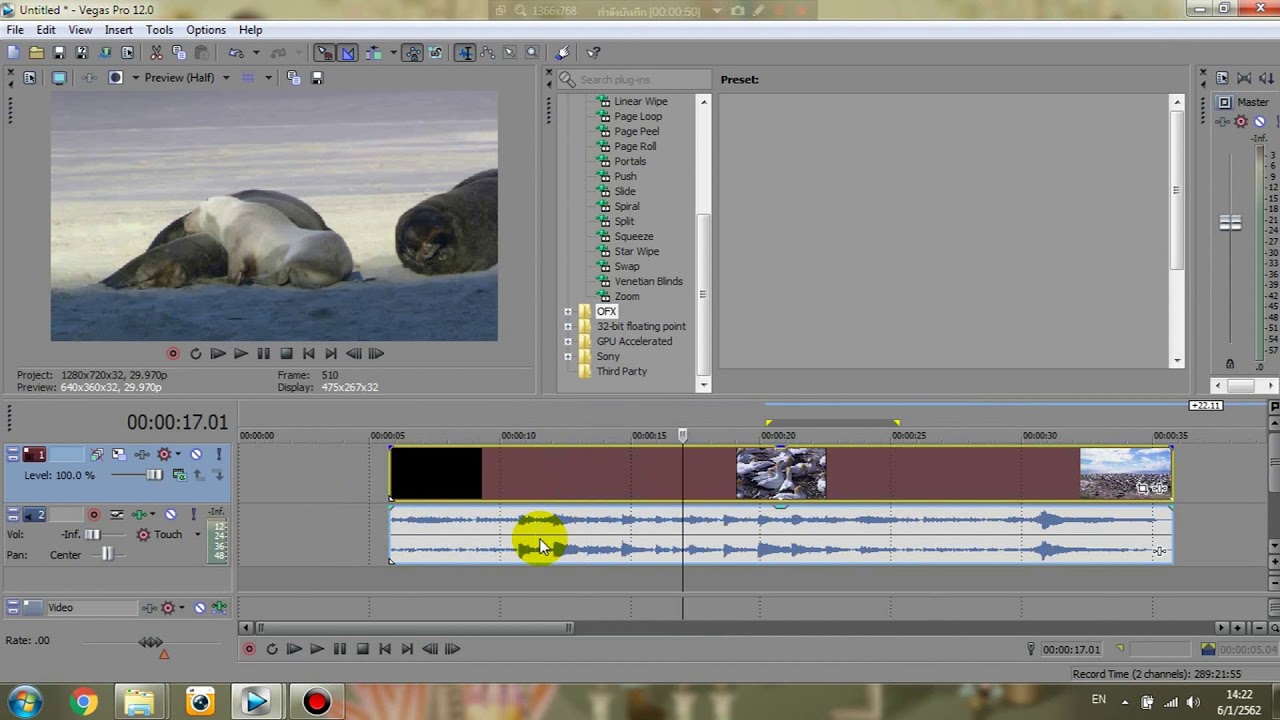Image resolution: width=1280 pixels, height=720 pixels.
Task: Mute video track 1
Action: click(x=196, y=455)
